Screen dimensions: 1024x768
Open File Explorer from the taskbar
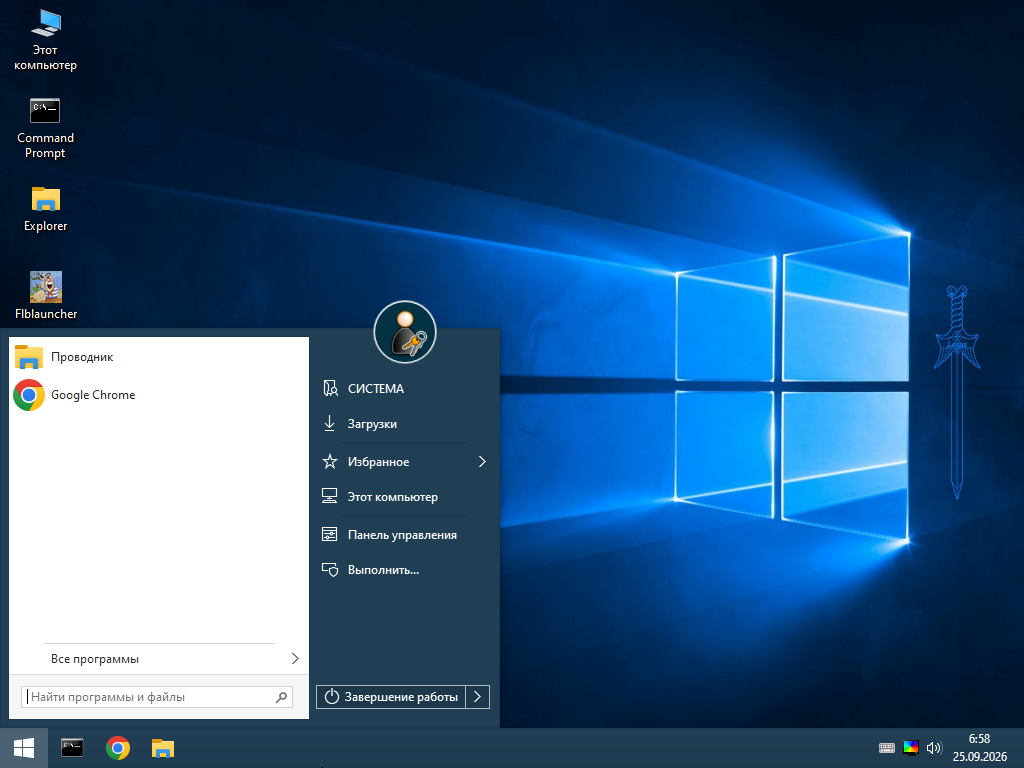pyautogui.click(x=163, y=748)
